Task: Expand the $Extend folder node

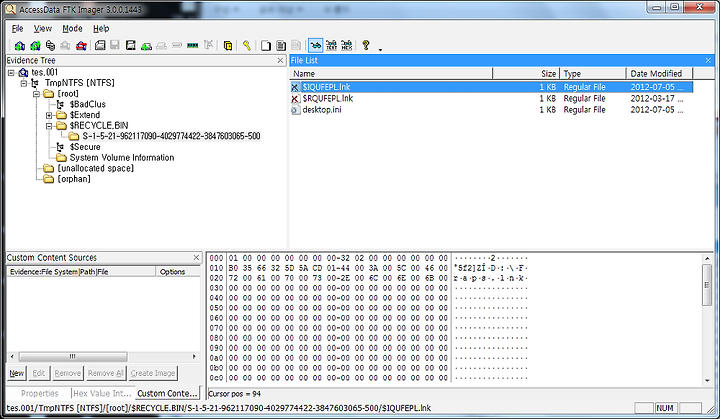Action: pos(49,115)
